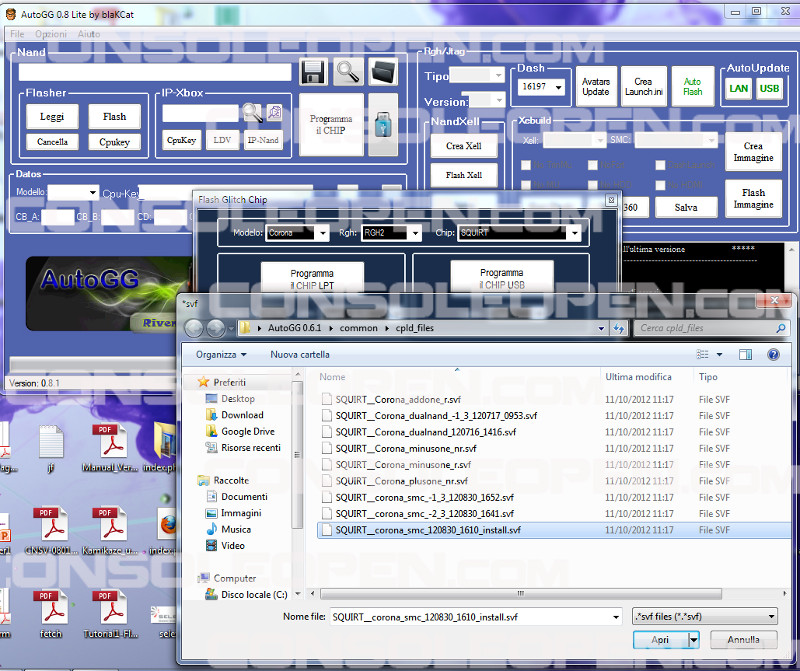Click the Apri button
Viewport: 800px width, 671px height.
click(x=660, y=640)
